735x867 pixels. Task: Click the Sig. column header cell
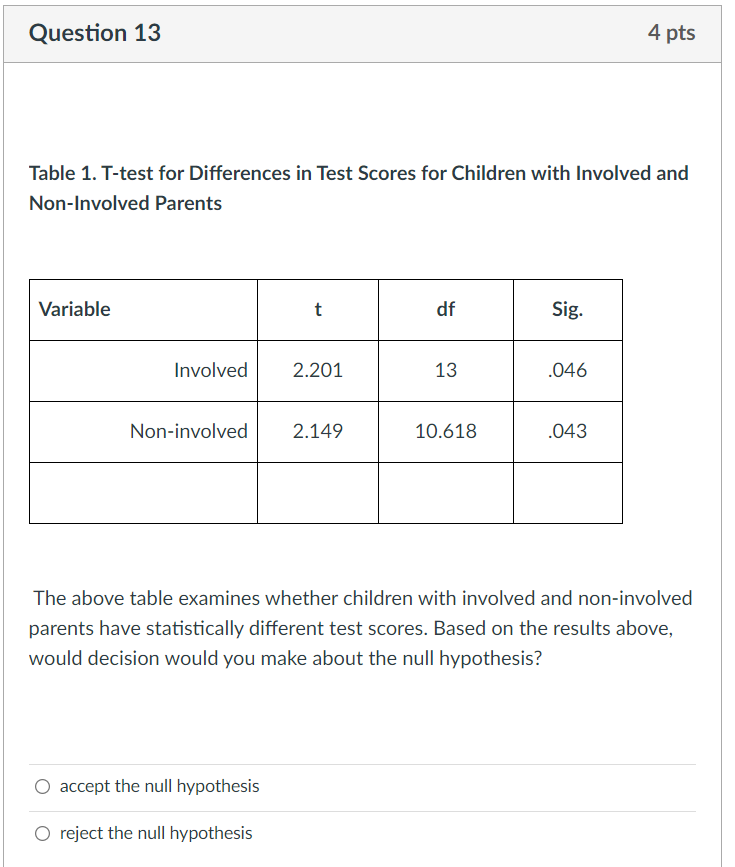pos(567,309)
